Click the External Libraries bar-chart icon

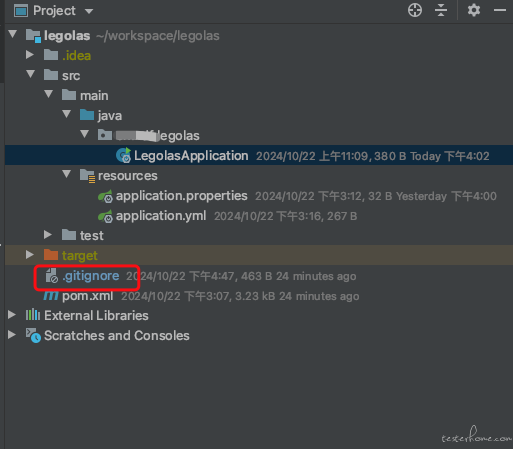click(33, 315)
